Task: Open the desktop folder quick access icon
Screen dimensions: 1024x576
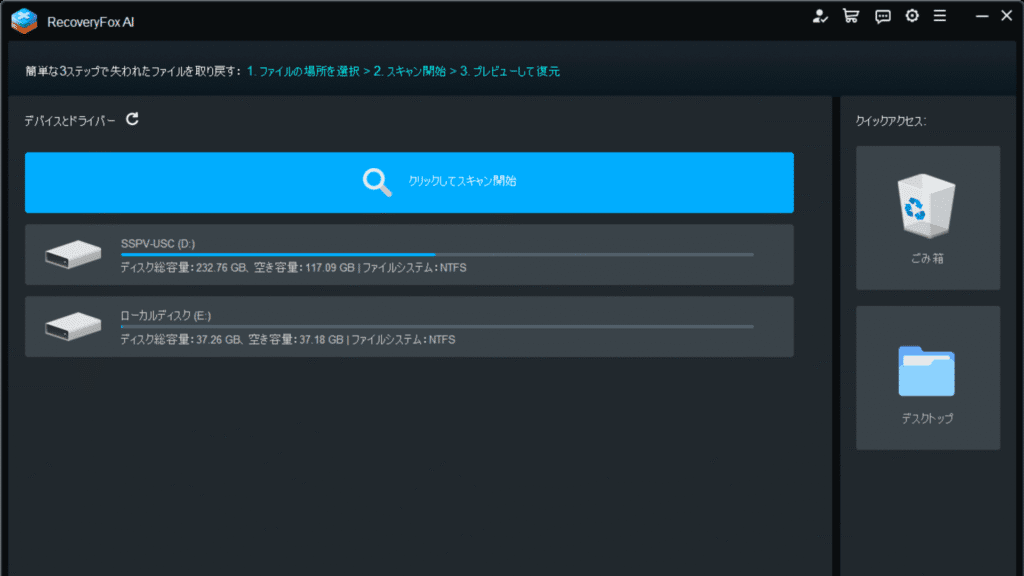Action: point(927,371)
